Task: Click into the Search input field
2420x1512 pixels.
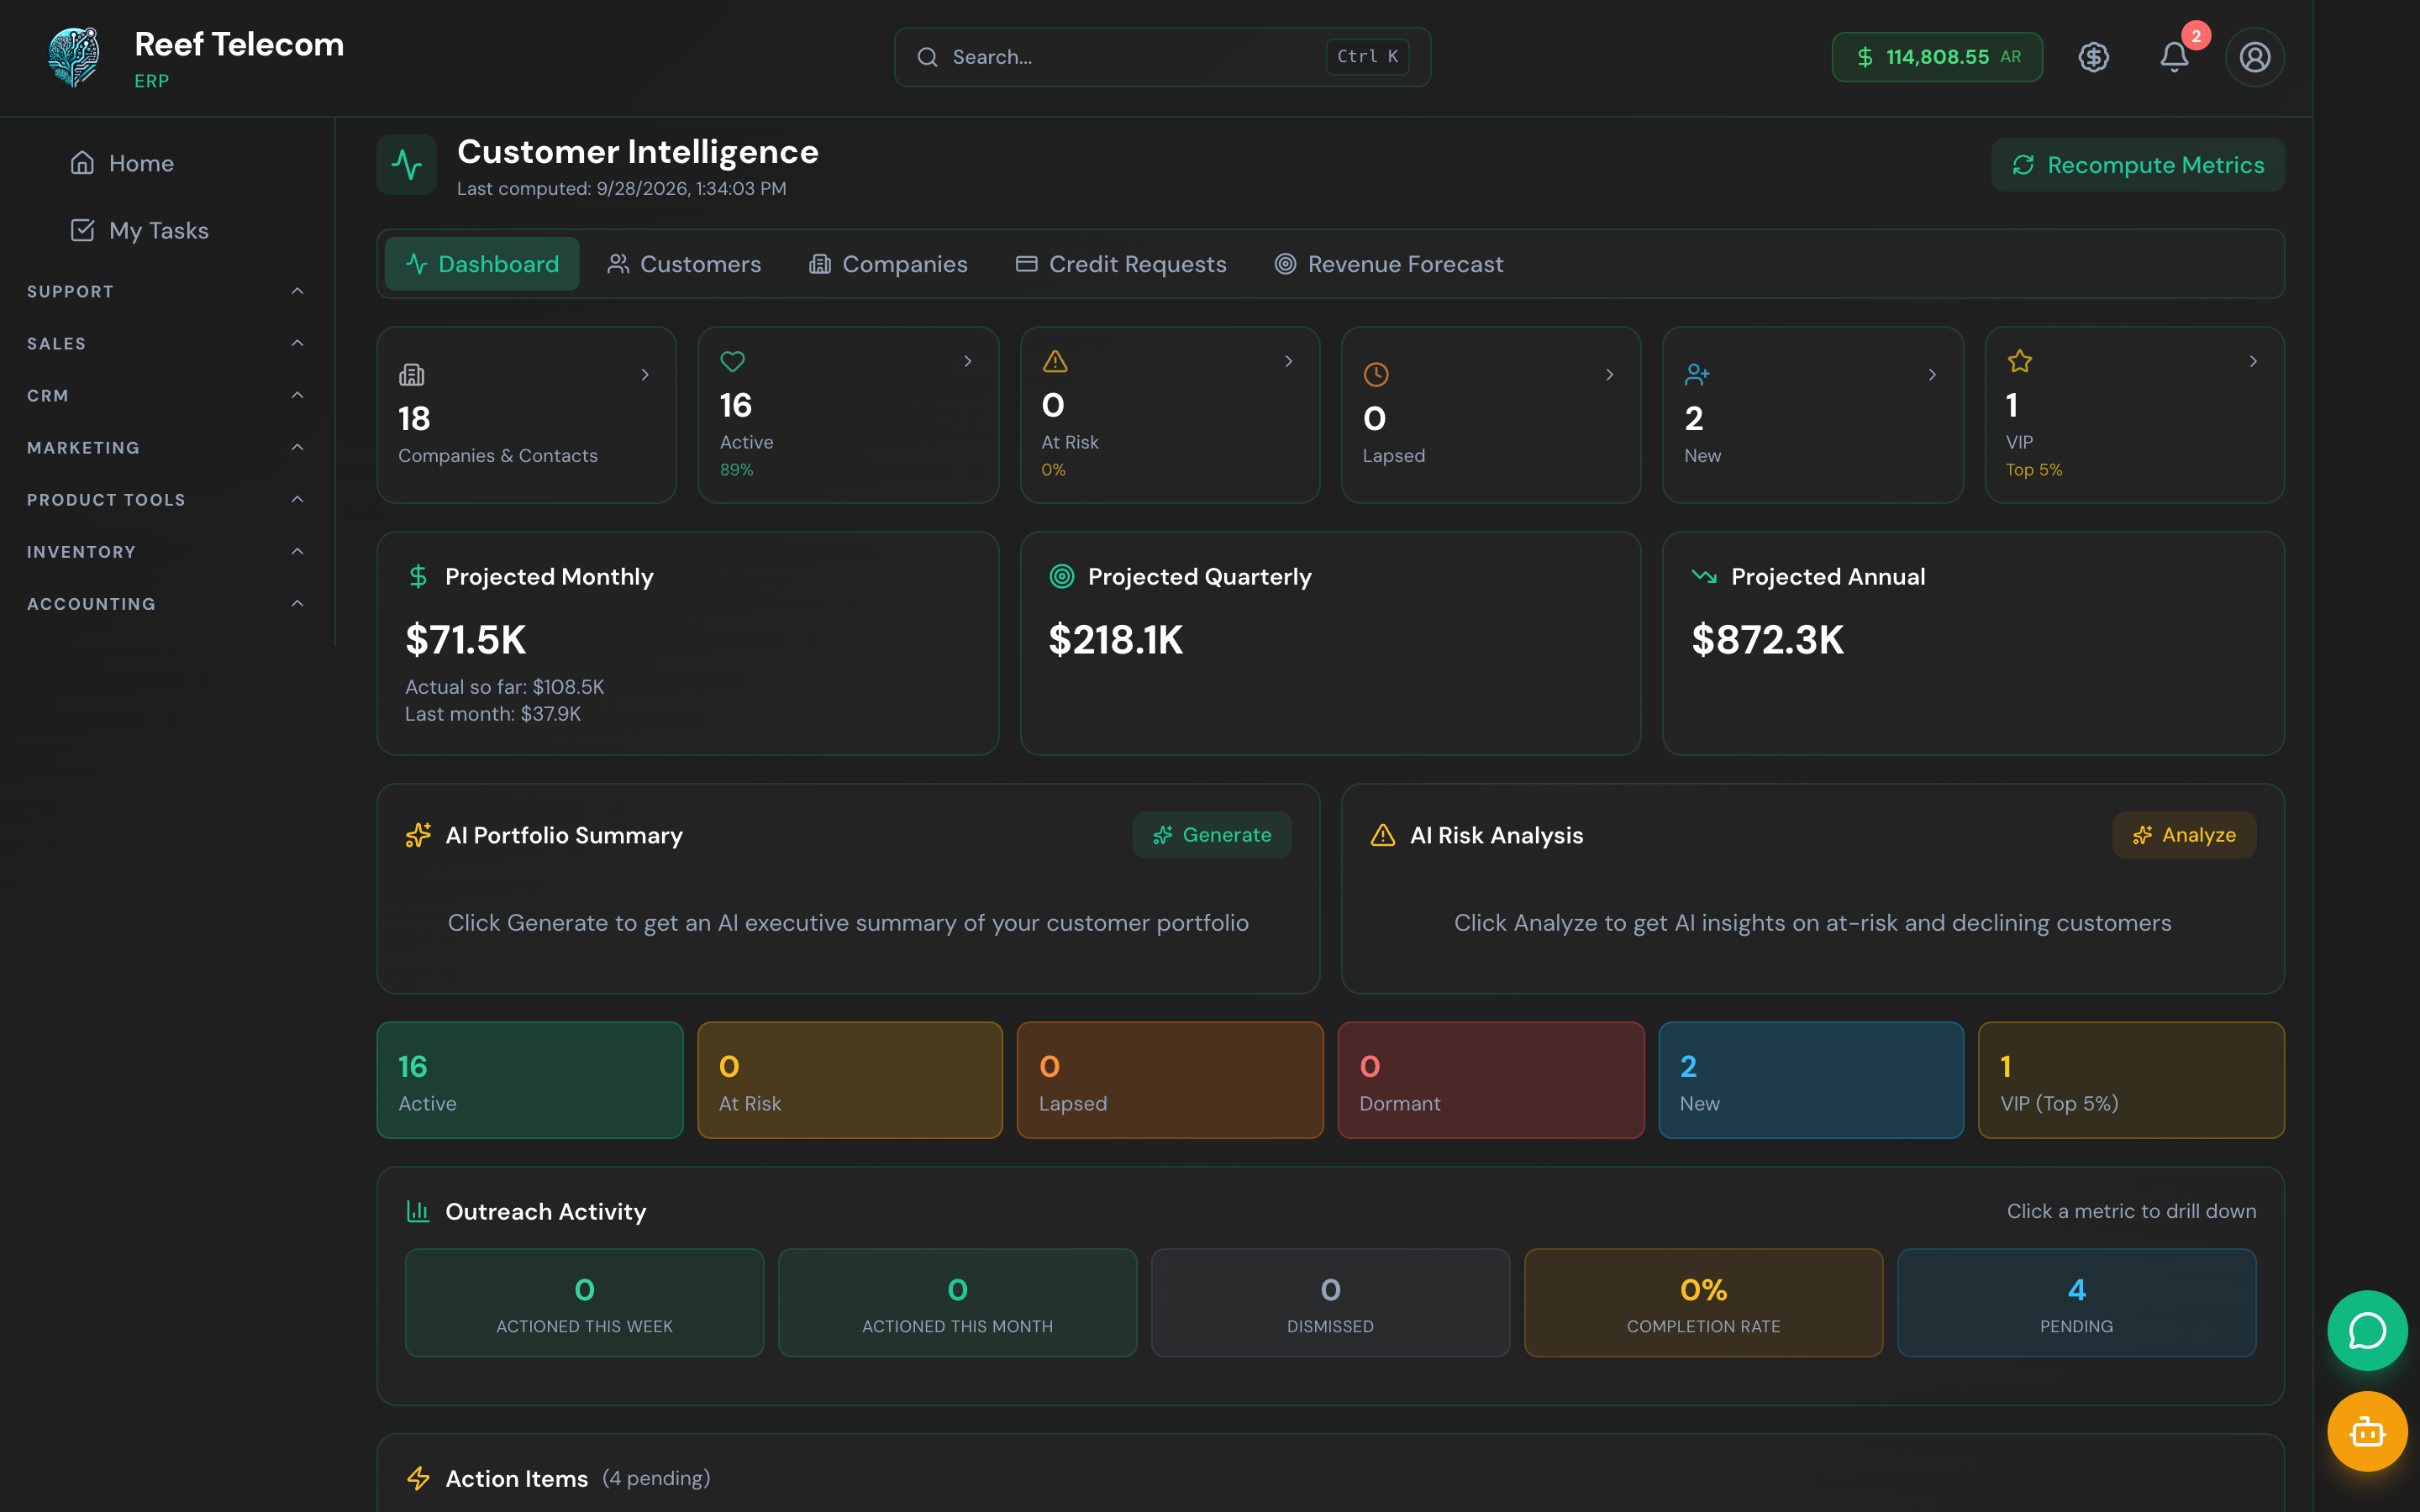Action: (1162, 57)
